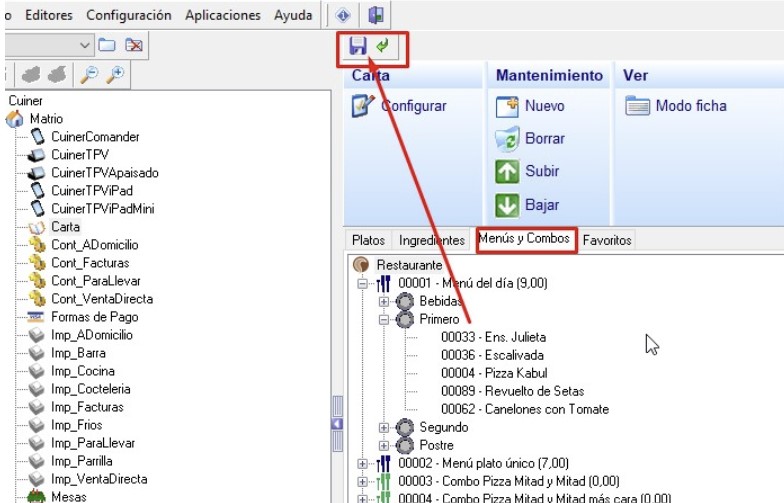
Task: Switch to the Favoritos tab
Action: point(607,240)
